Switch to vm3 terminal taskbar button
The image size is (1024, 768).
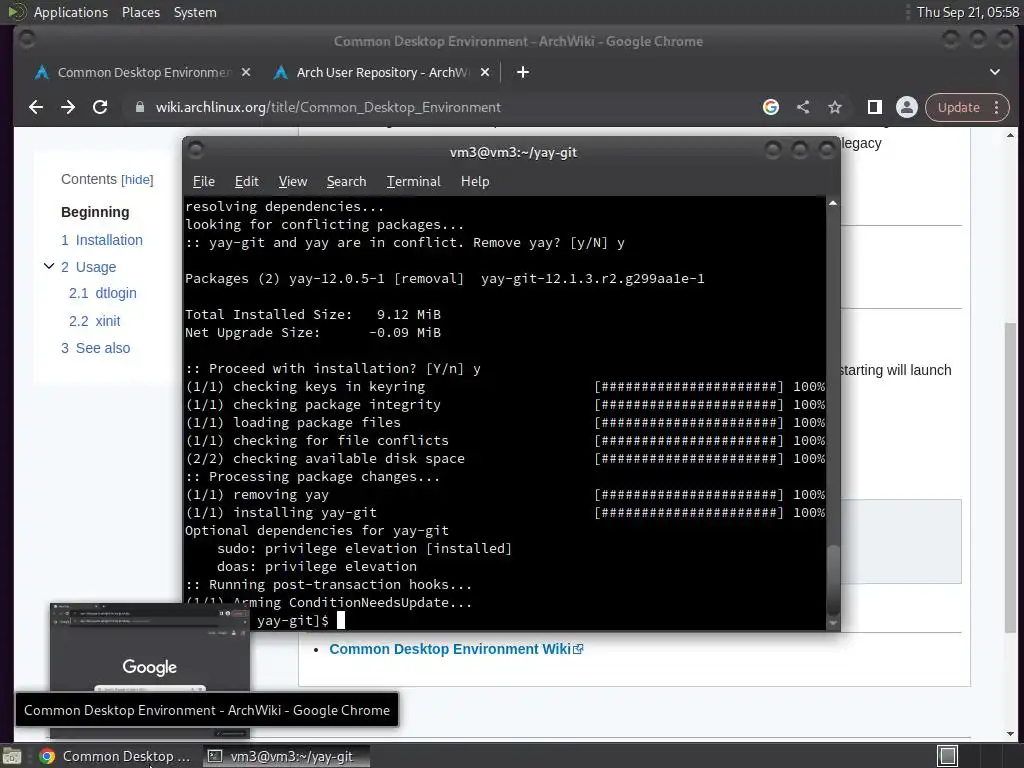286,756
